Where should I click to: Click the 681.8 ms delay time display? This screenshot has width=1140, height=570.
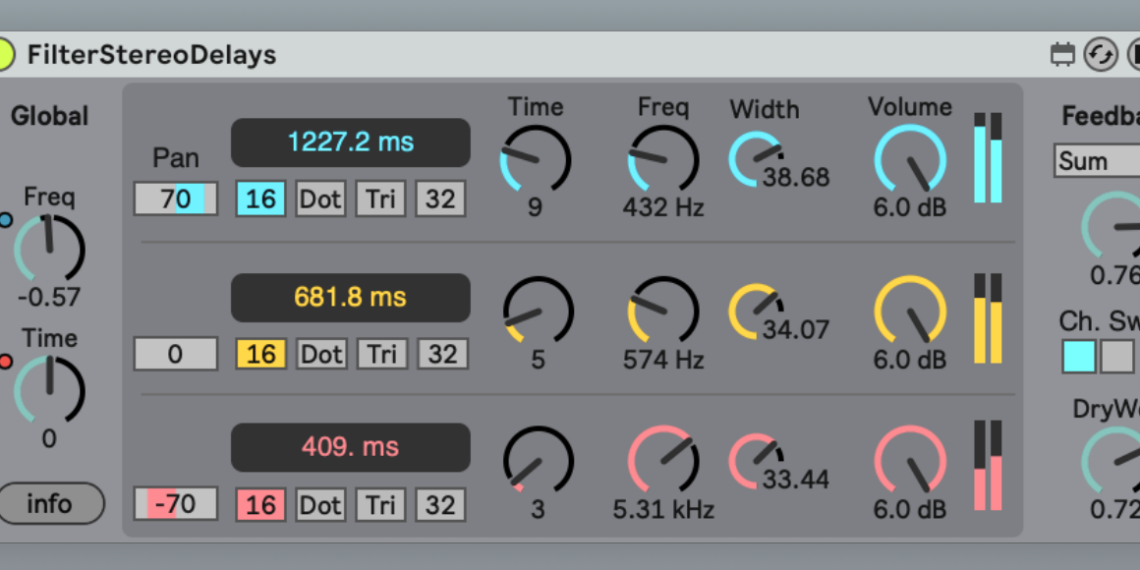click(x=350, y=298)
